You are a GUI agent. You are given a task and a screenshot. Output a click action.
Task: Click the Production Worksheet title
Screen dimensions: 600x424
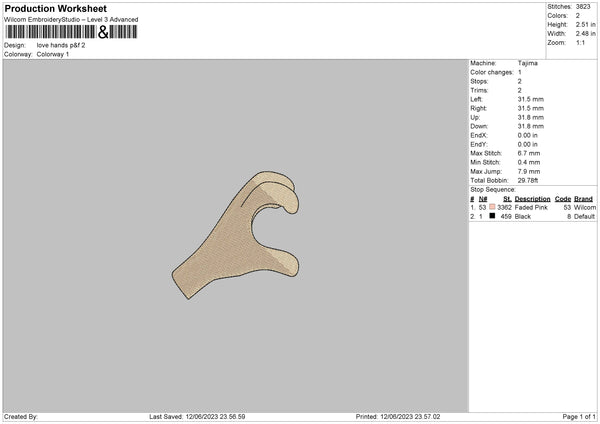[x=55, y=8]
